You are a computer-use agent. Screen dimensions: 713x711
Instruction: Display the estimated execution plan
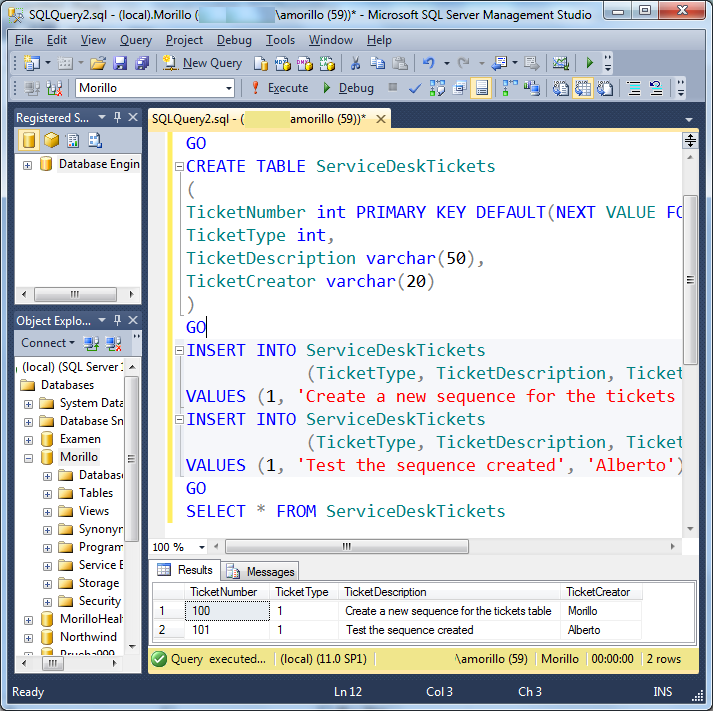[437, 88]
